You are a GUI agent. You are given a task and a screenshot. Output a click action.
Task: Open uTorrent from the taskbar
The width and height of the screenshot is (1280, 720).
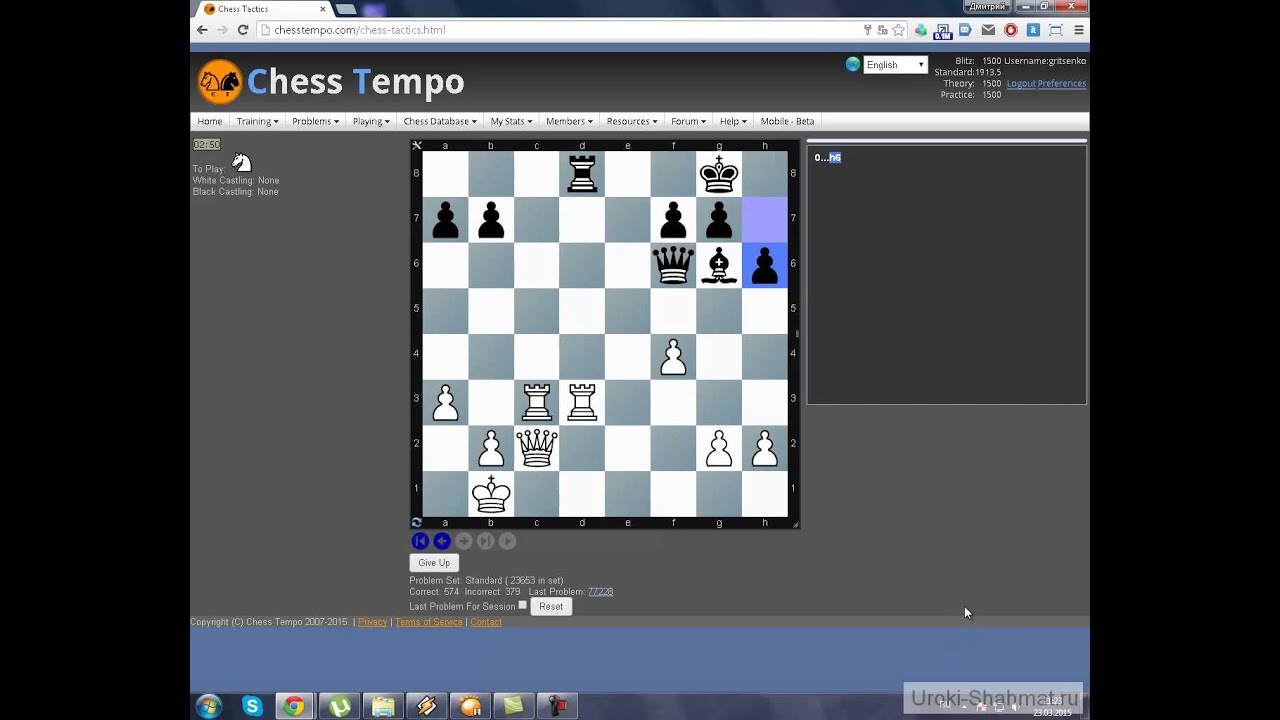340,706
